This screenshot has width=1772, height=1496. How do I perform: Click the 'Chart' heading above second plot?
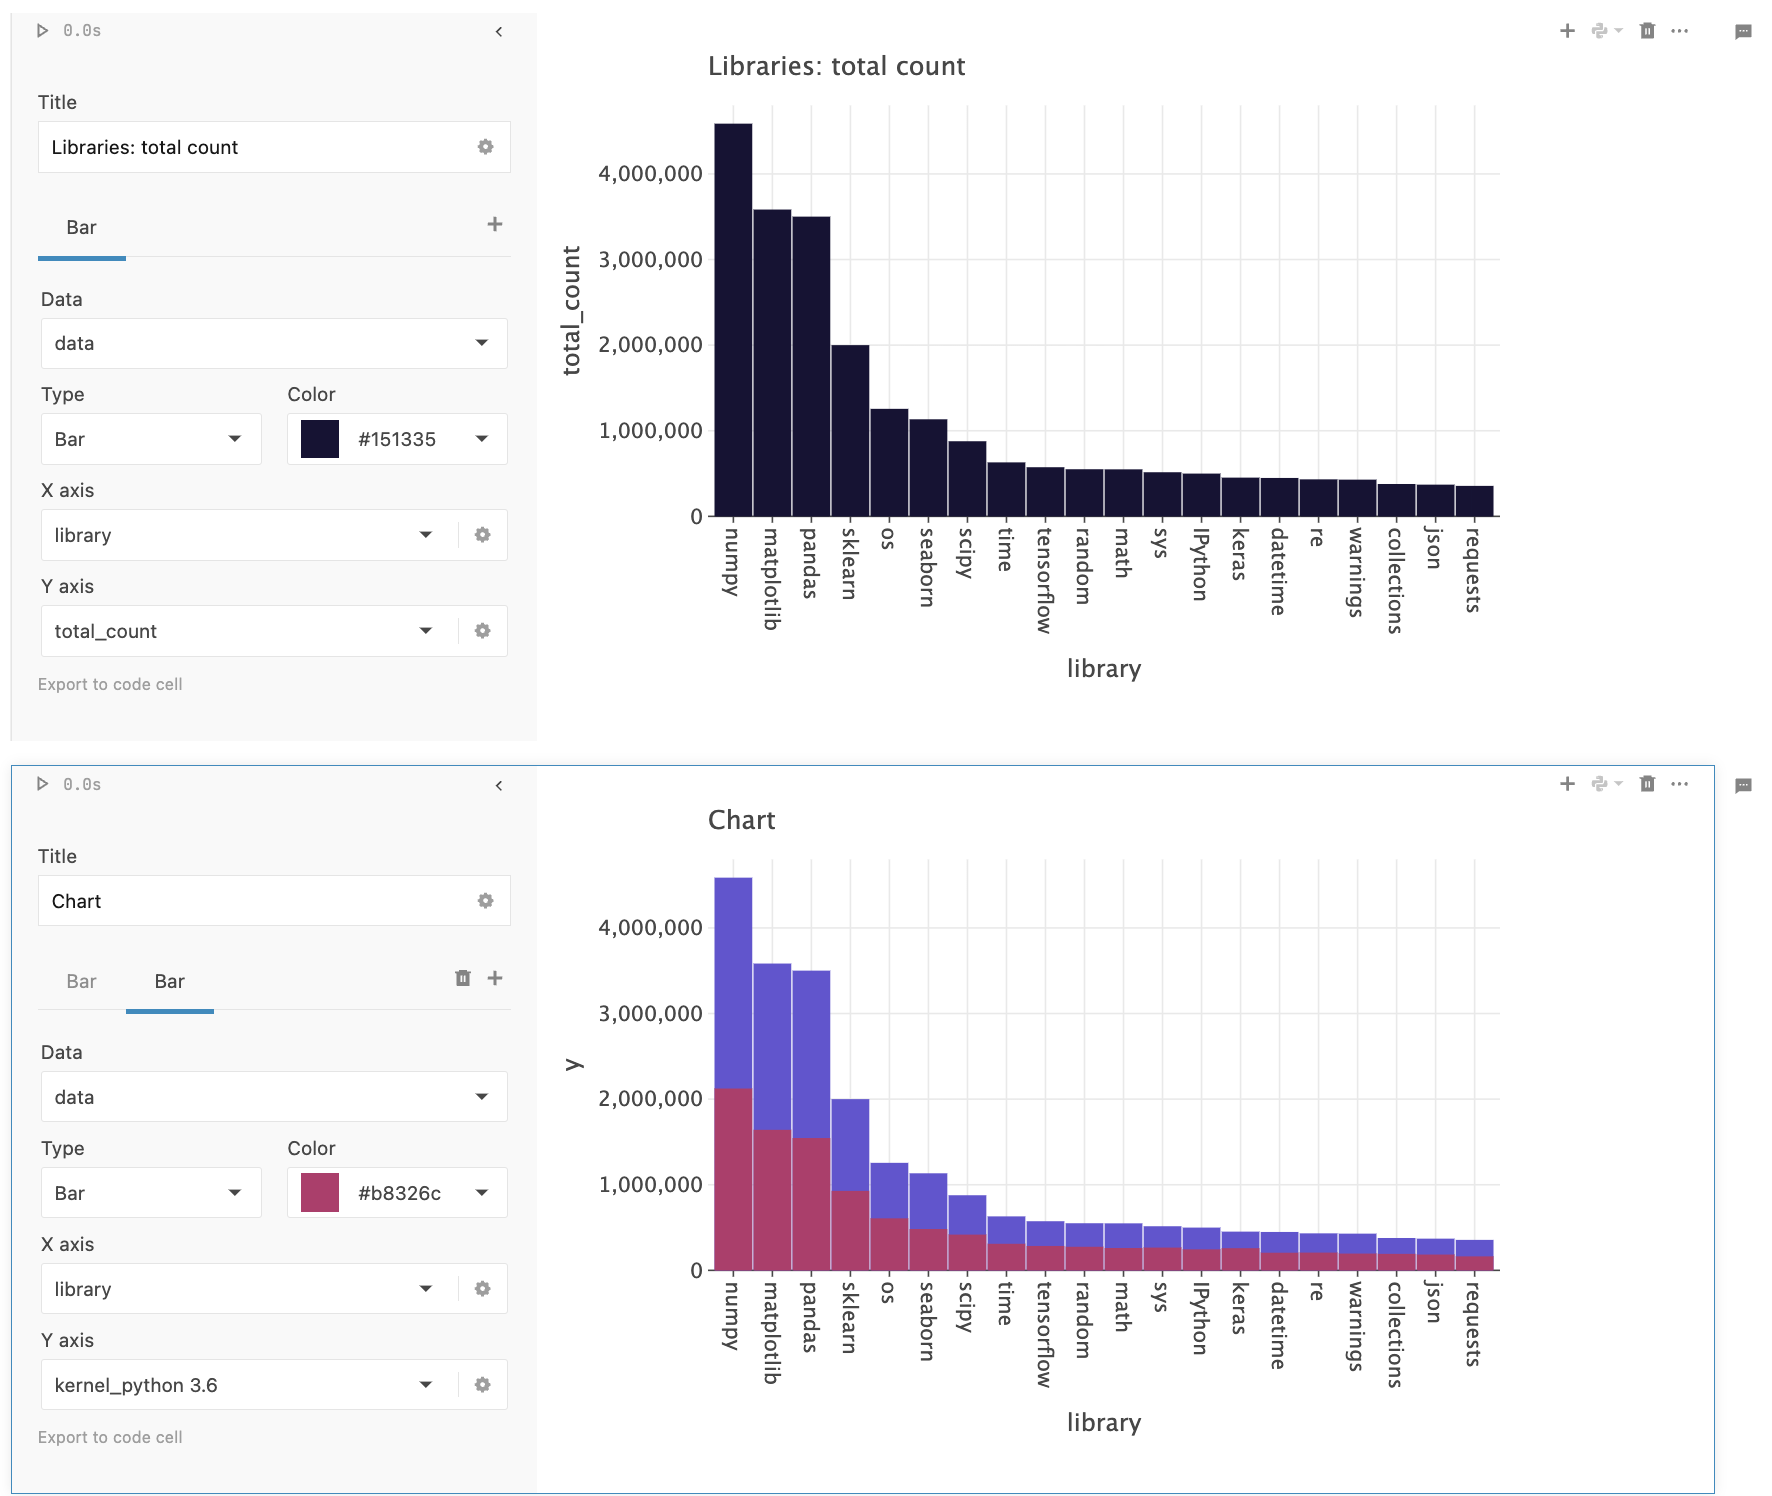742,820
